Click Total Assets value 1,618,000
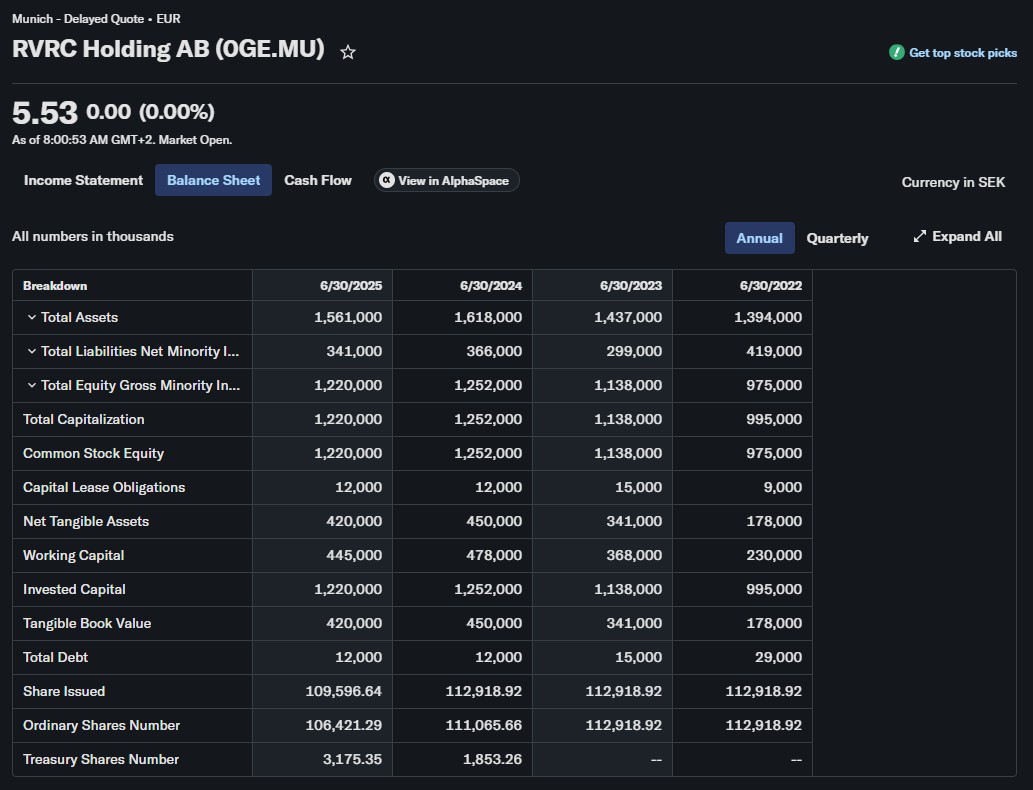 [488, 317]
